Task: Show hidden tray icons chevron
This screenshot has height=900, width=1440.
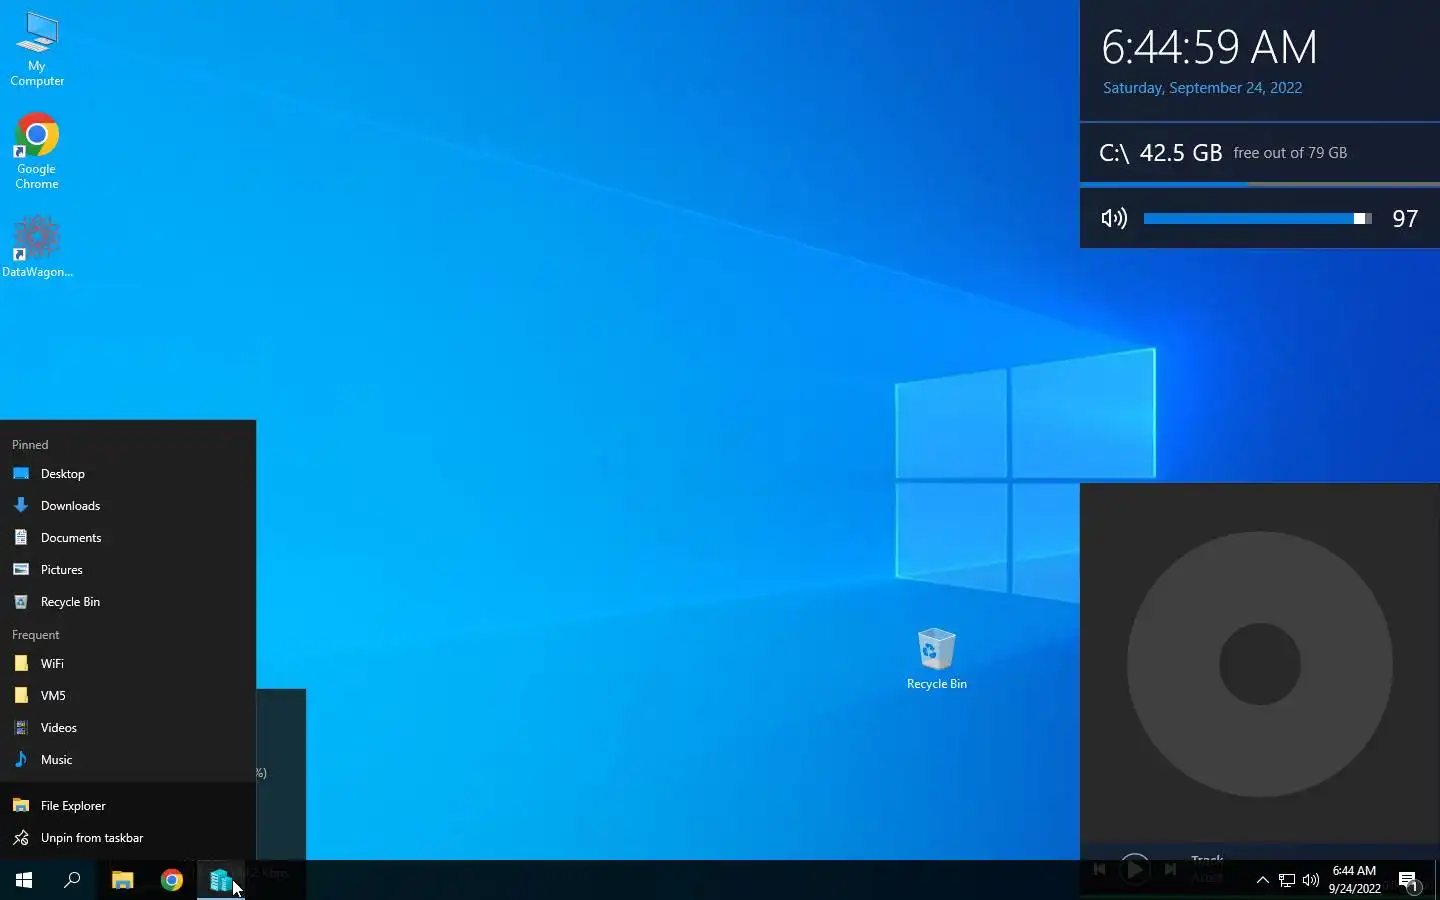Action: tap(1262, 880)
